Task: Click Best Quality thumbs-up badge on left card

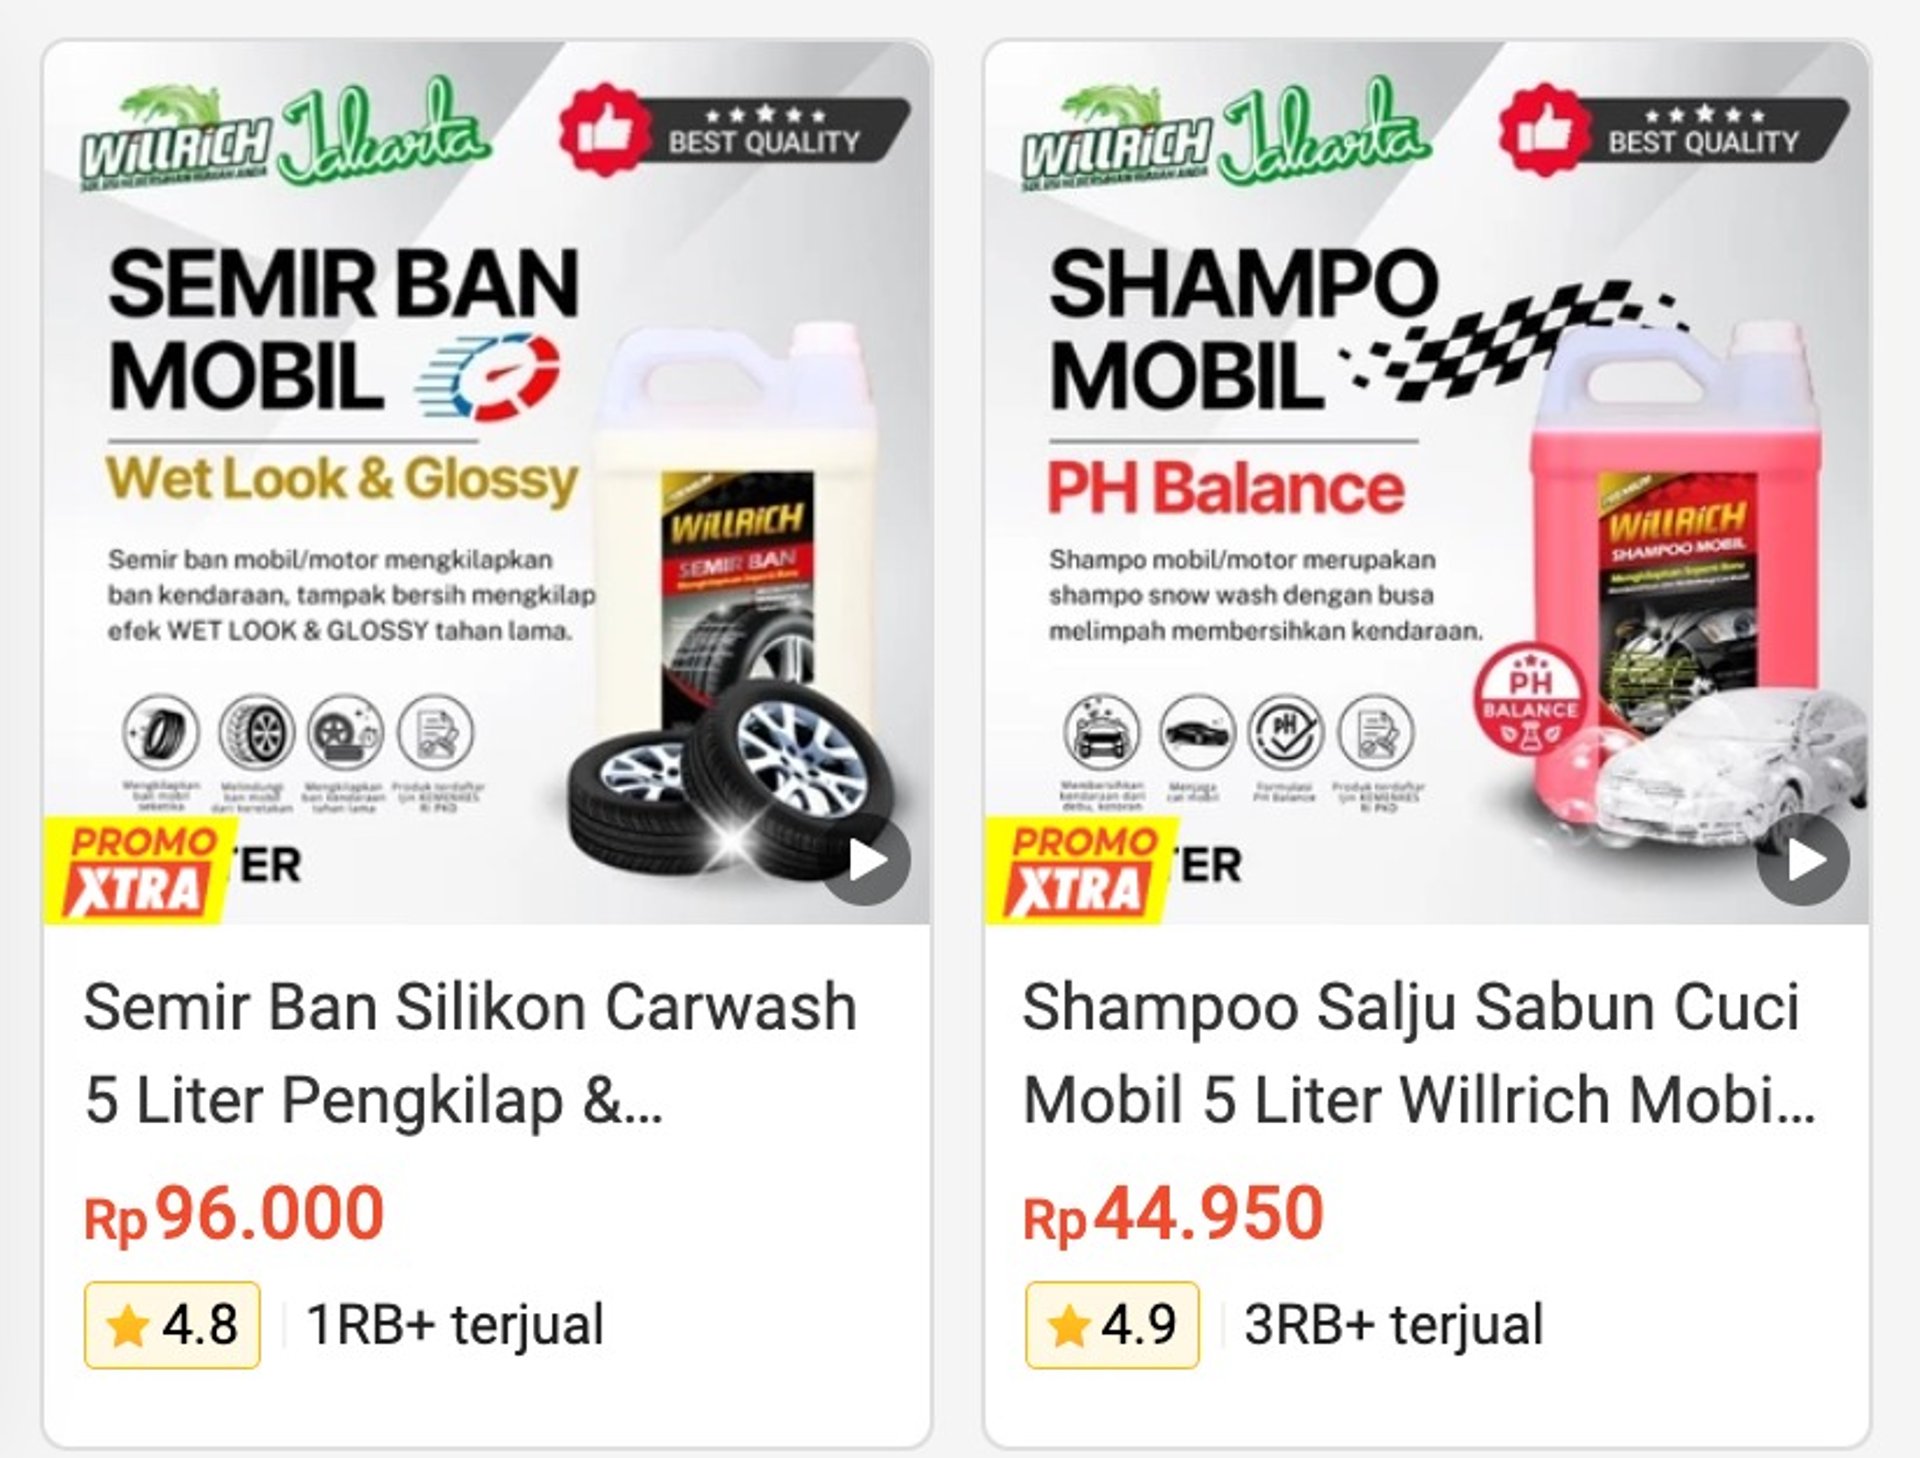Action: pyautogui.click(x=735, y=130)
